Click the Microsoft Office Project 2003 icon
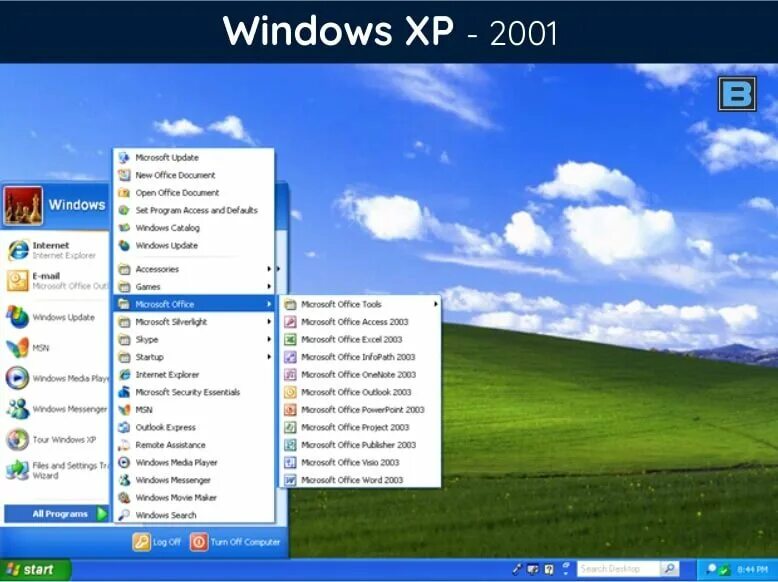 pyautogui.click(x=290, y=427)
